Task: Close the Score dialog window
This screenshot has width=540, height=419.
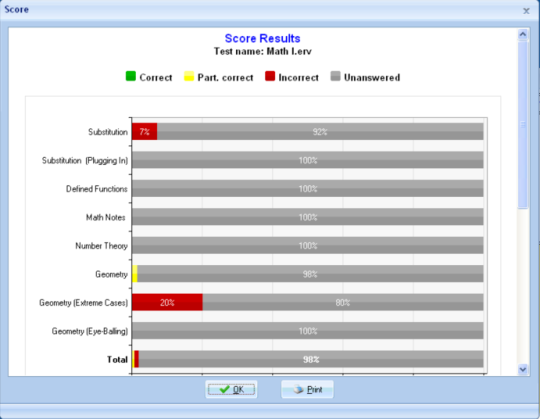Action: [526, 11]
